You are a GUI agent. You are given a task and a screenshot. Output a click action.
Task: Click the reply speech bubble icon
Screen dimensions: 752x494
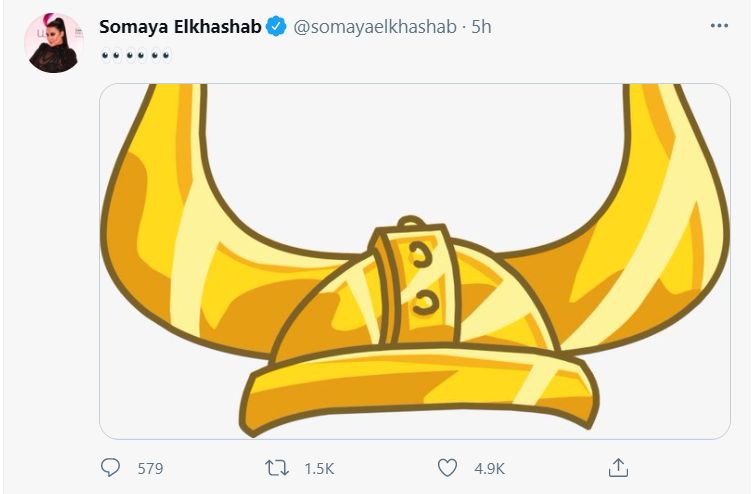pos(112,467)
